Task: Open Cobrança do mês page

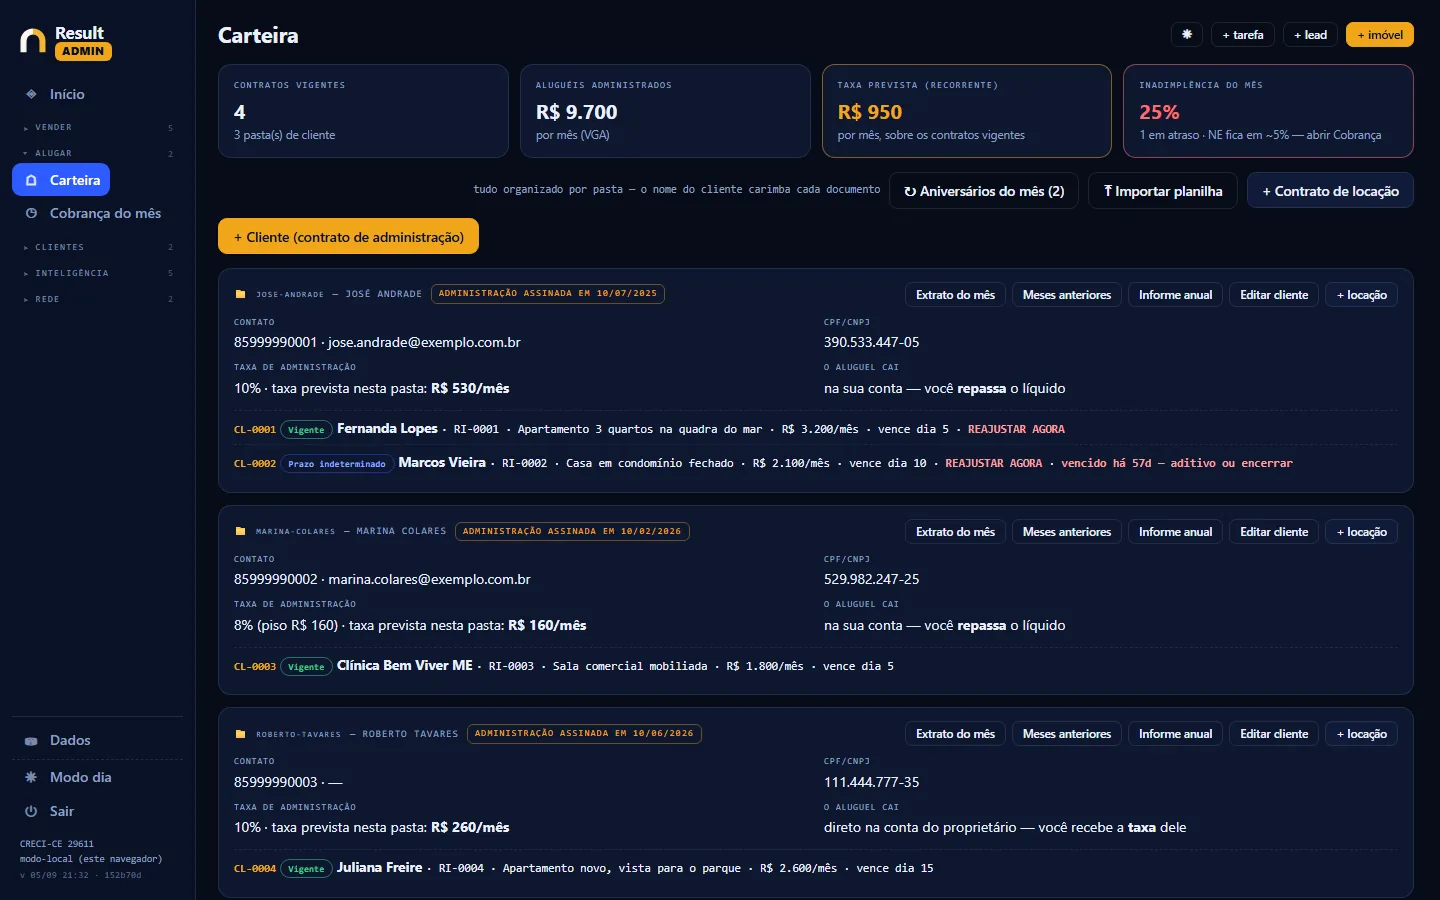Action: 92,213
